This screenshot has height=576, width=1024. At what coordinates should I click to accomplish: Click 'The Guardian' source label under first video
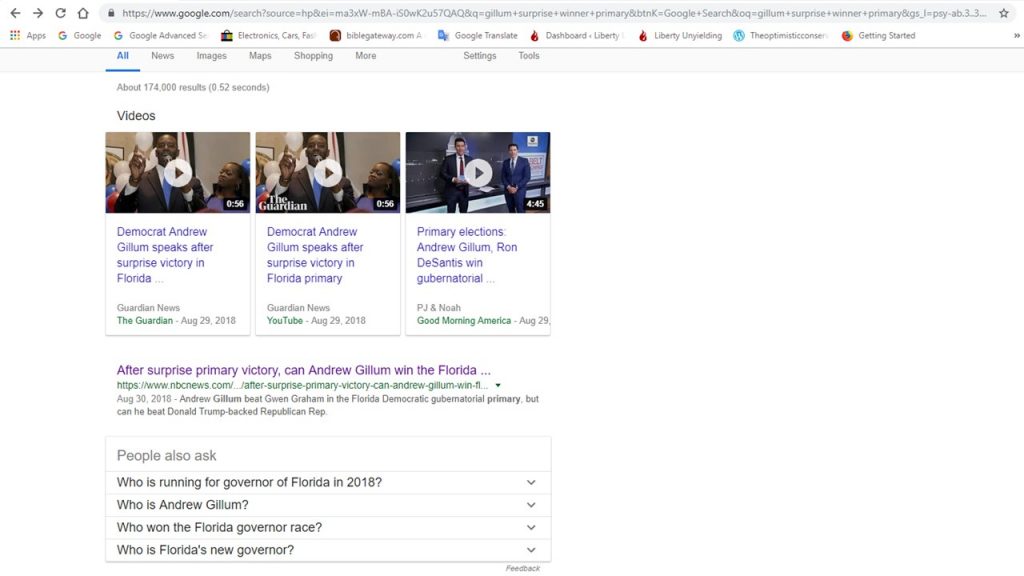[145, 321]
